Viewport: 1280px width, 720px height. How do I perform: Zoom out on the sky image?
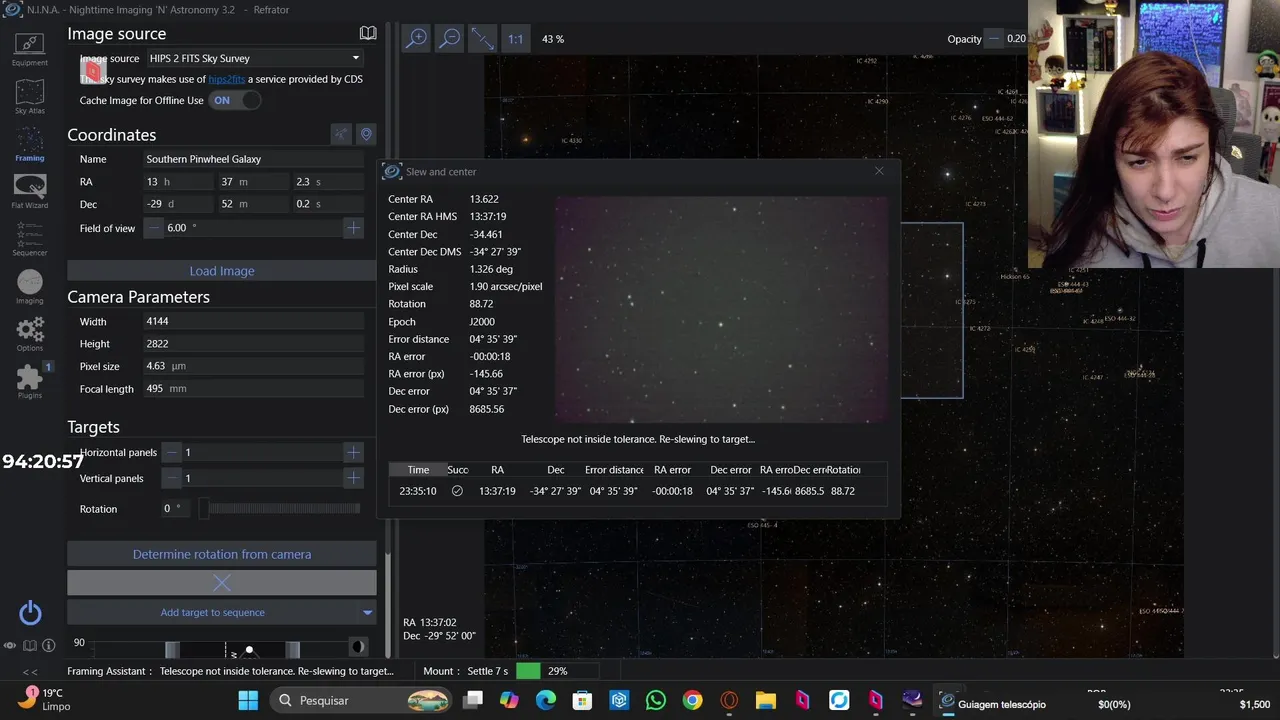(x=450, y=38)
